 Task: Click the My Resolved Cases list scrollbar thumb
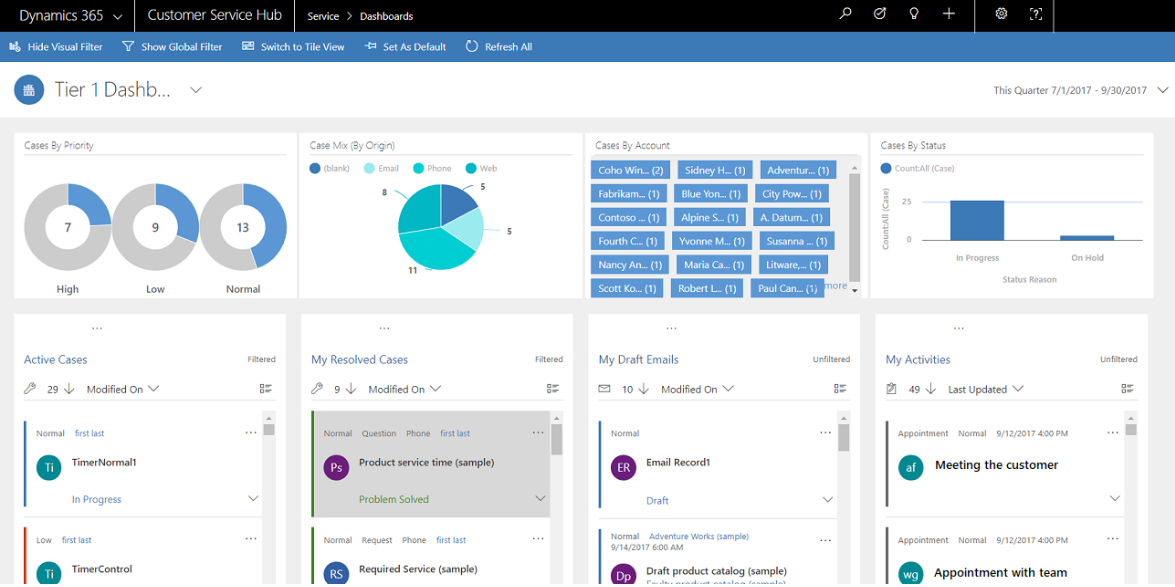(557, 439)
